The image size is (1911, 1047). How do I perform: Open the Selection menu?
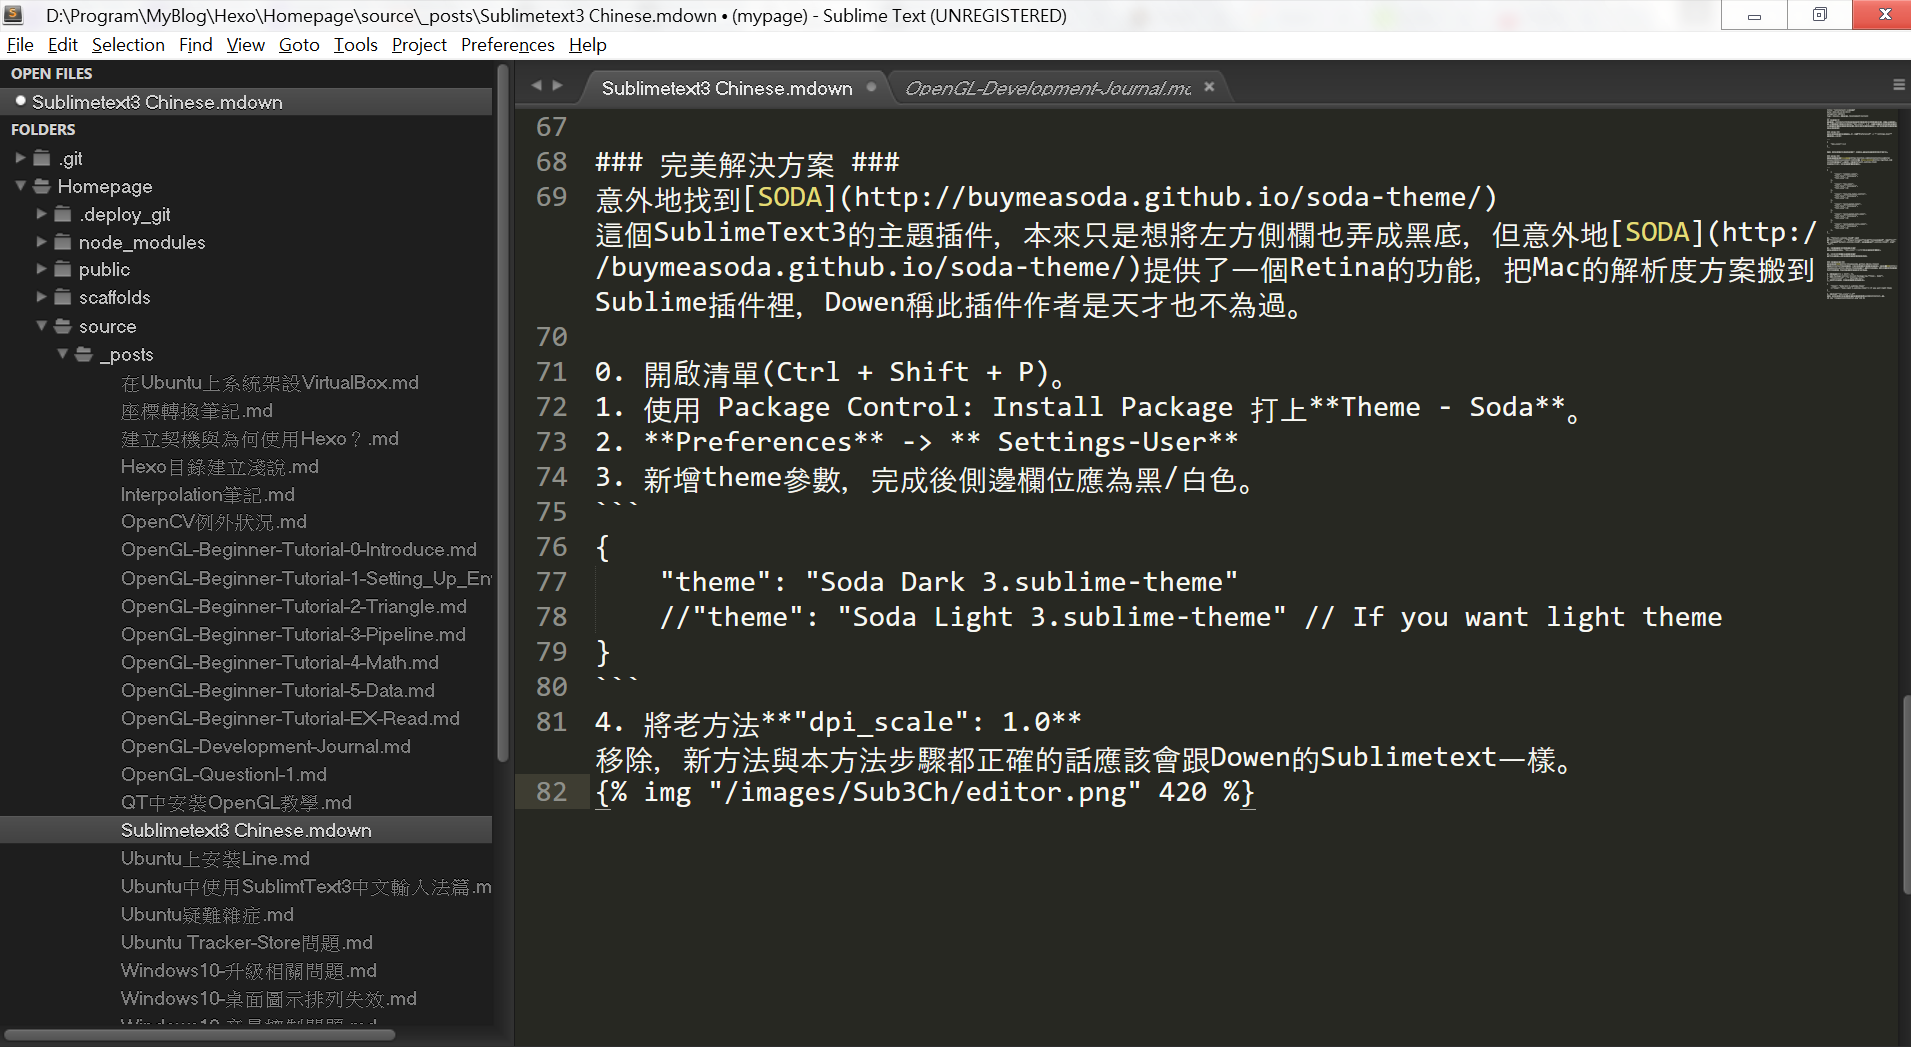[x=128, y=45]
